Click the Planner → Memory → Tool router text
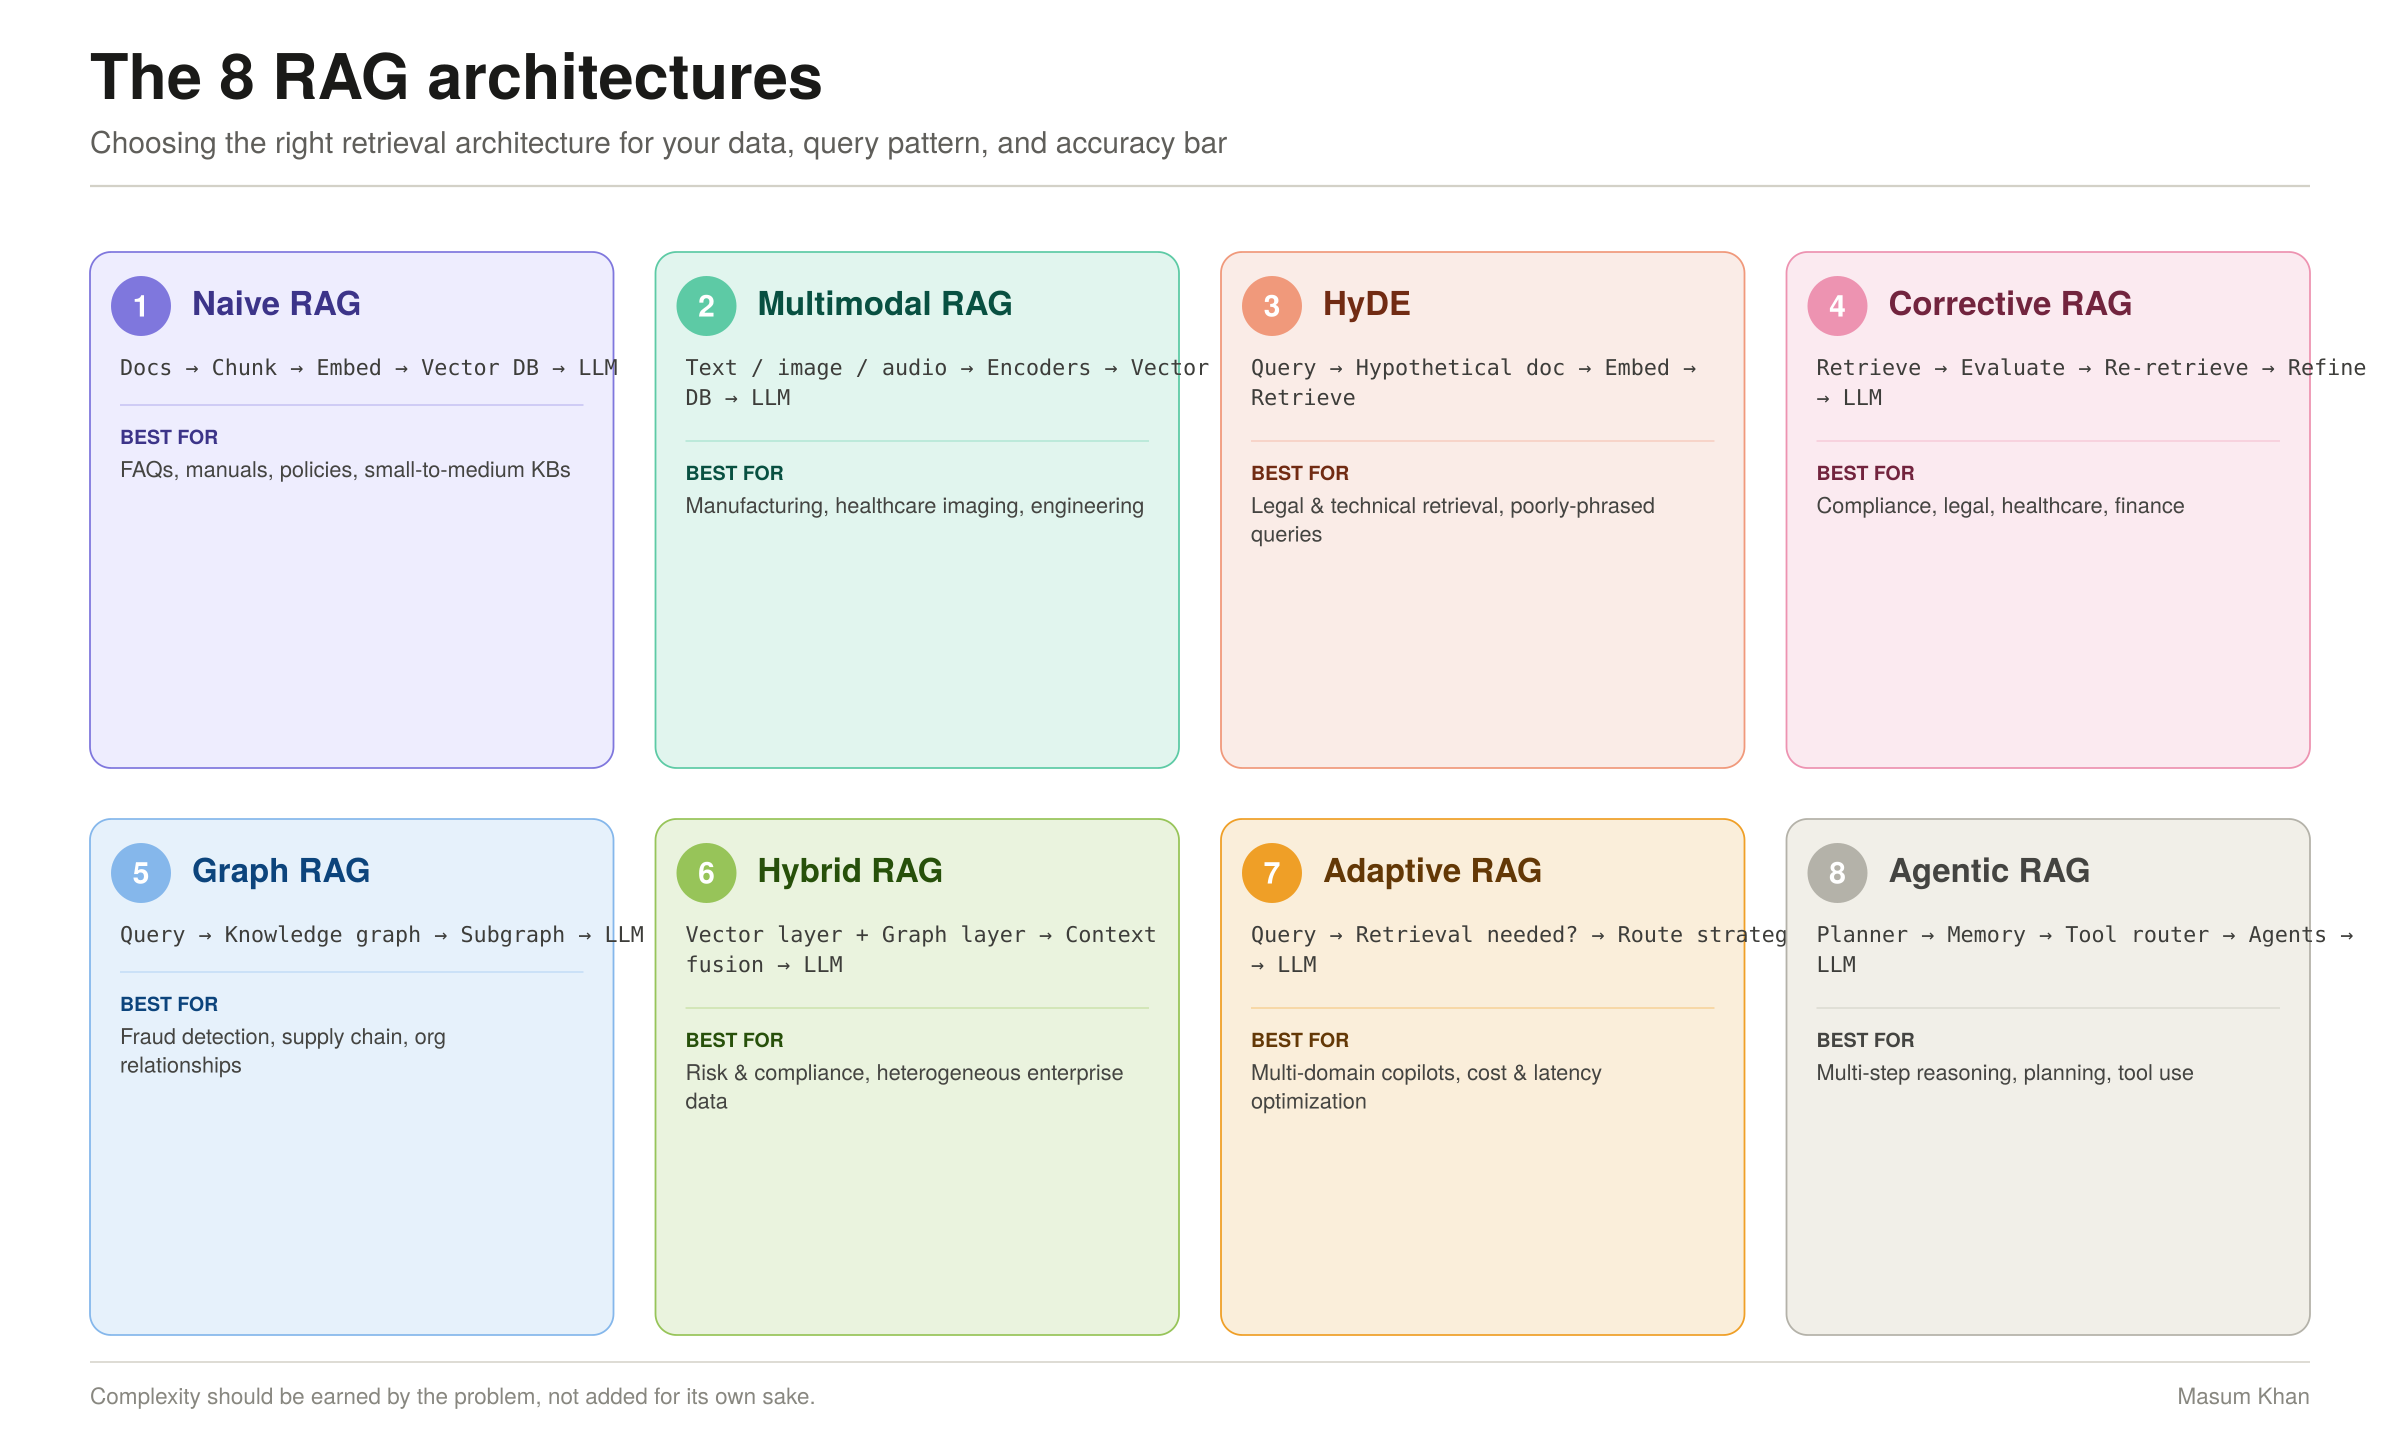 [x=2085, y=950]
